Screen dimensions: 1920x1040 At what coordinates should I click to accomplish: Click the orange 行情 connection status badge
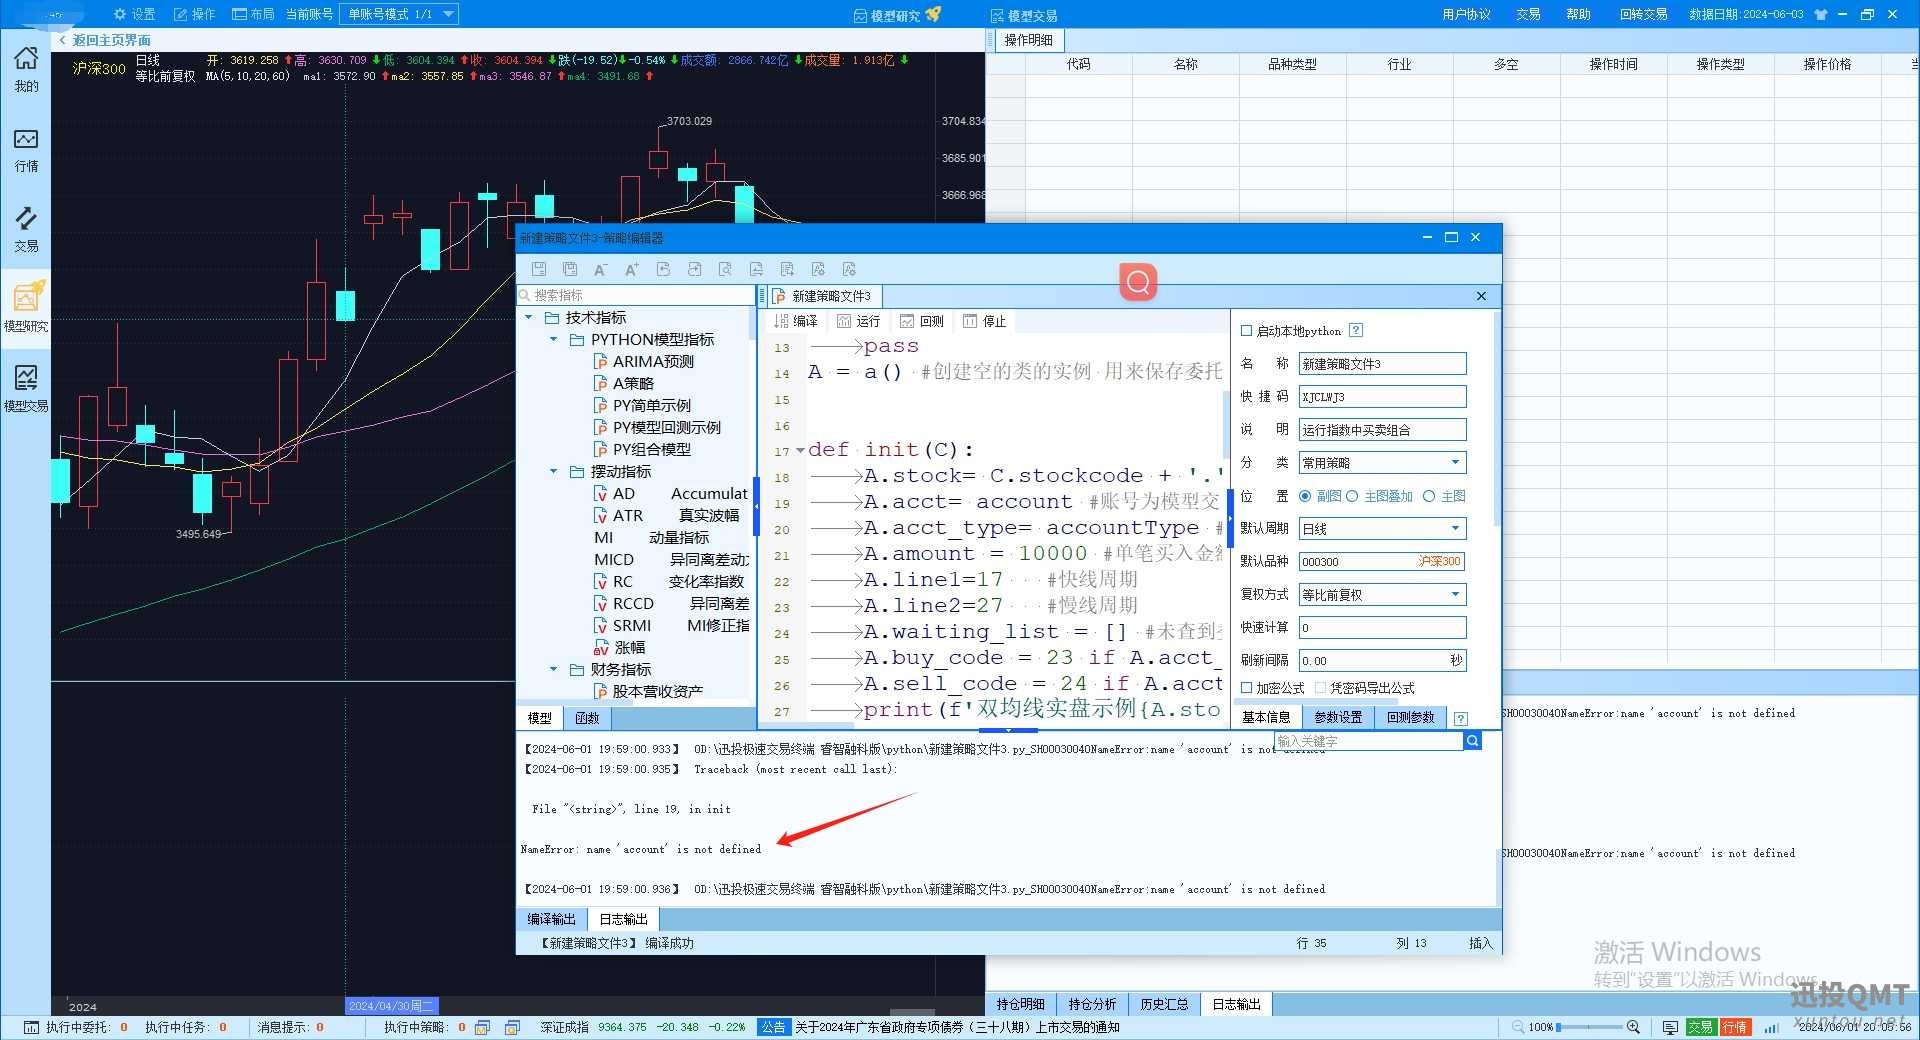[x=1735, y=1027]
